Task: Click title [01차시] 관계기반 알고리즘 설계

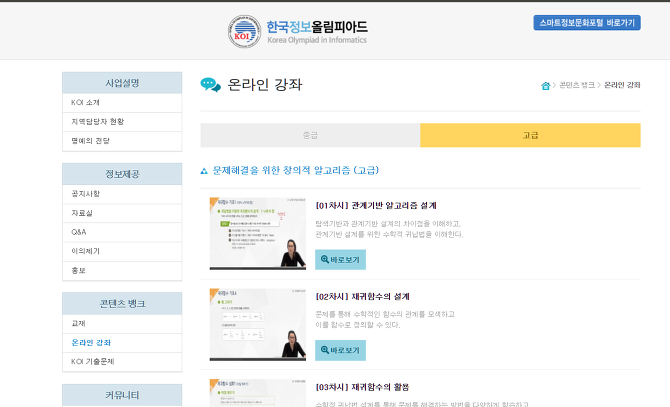Action: [x=376, y=205]
